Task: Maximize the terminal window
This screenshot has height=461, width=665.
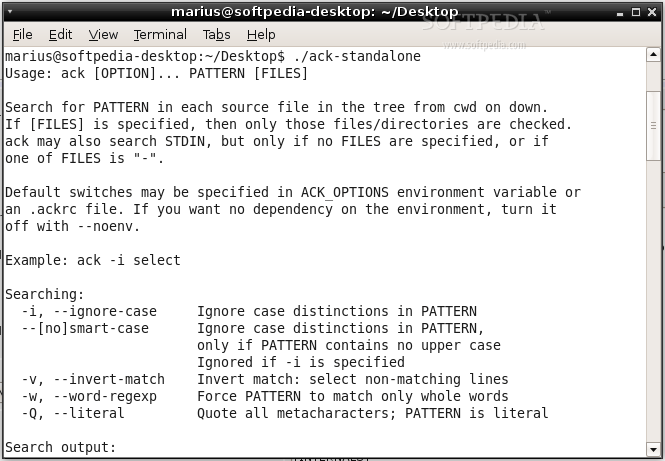Action: click(636, 12)
